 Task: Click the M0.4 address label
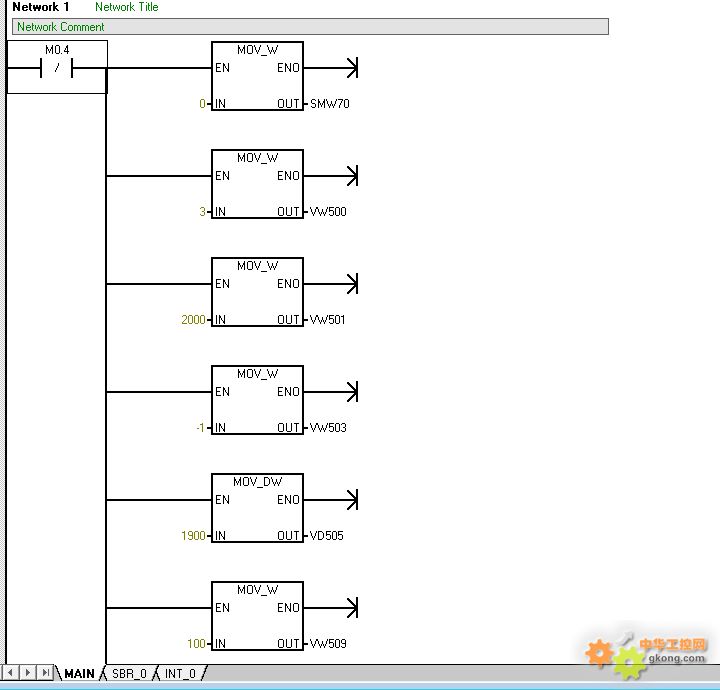click(57, 50)
